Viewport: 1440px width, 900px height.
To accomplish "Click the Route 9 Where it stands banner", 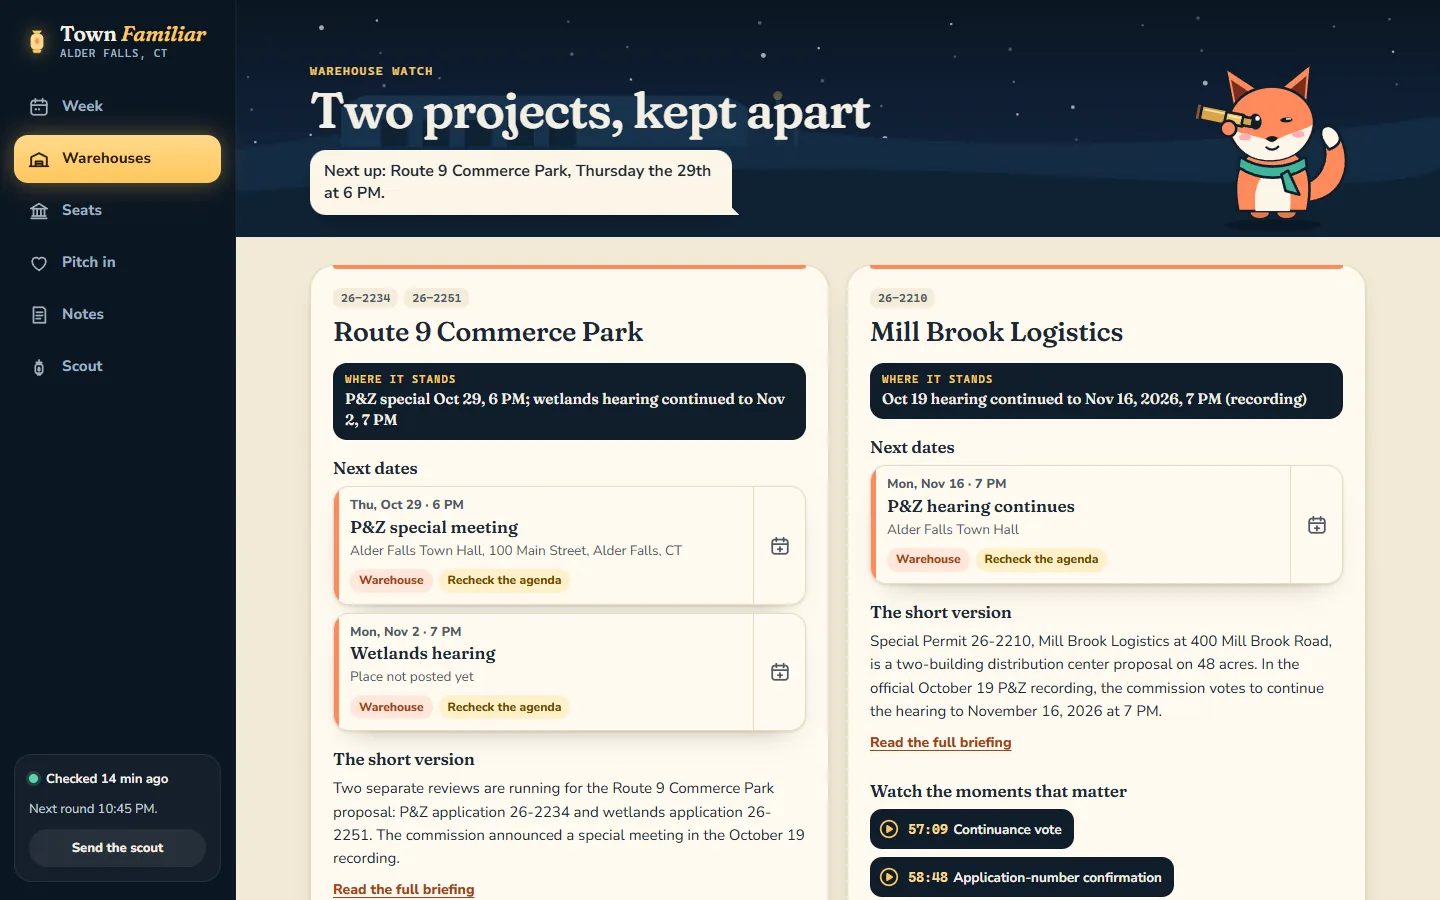I will point(569,401).
